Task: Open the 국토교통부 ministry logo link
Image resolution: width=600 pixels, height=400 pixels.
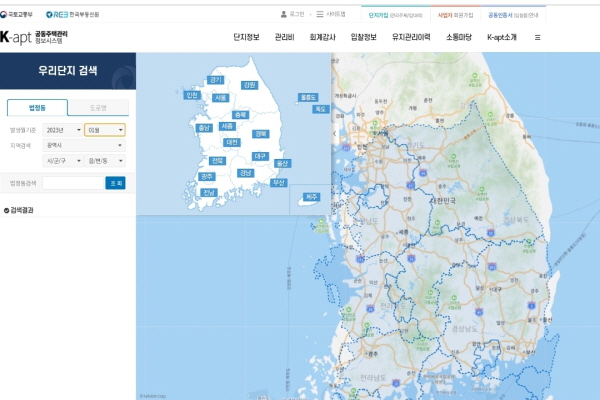Action: pos(16,15)
